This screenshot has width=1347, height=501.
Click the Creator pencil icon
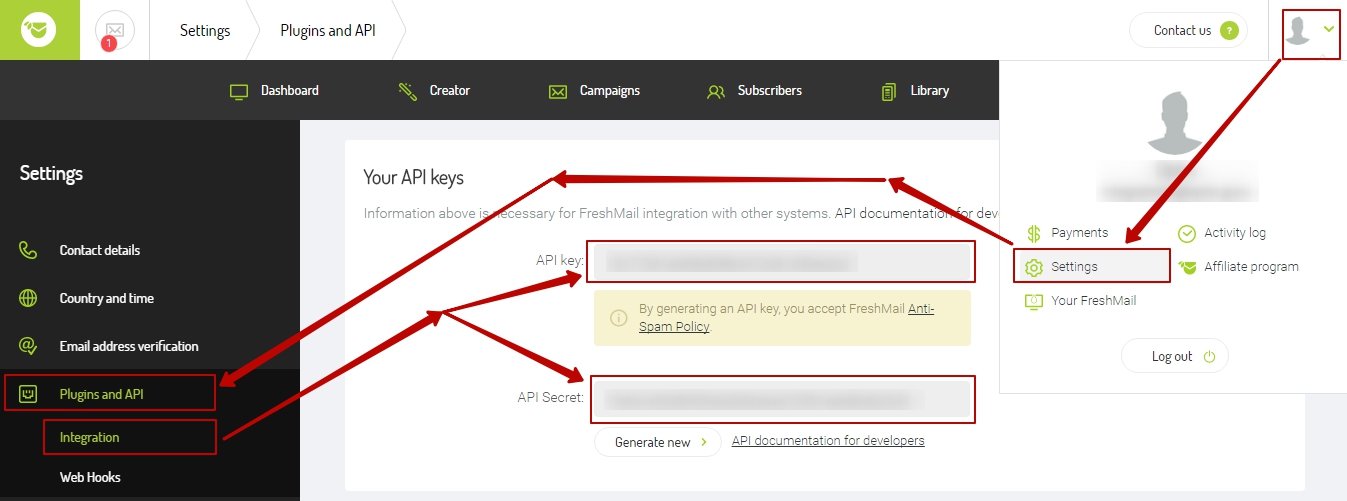point(407,91)
